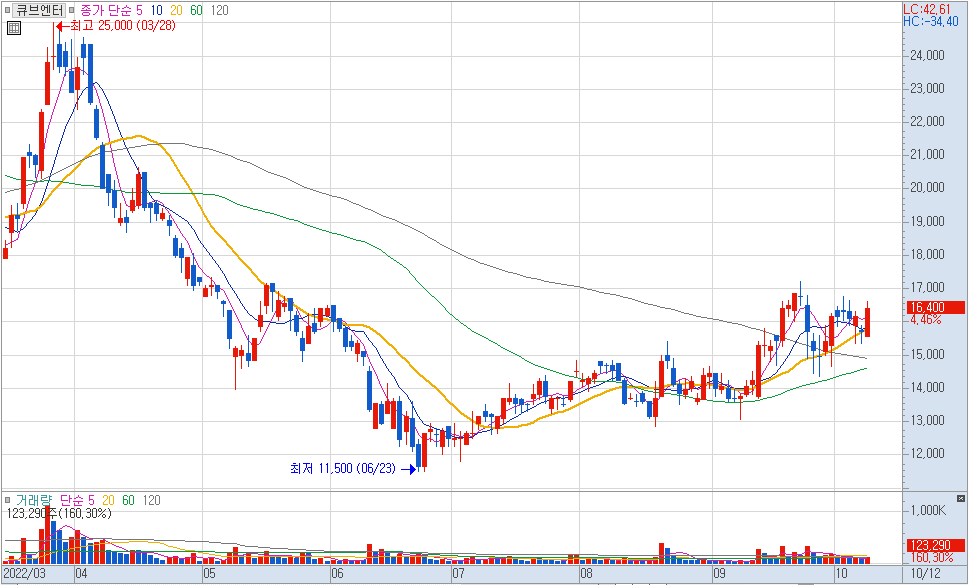The width and height of the screenshot is (969, 585).
Task: Click the small square marker left of 큐브엔터
Action: click(x=8, y=11)
